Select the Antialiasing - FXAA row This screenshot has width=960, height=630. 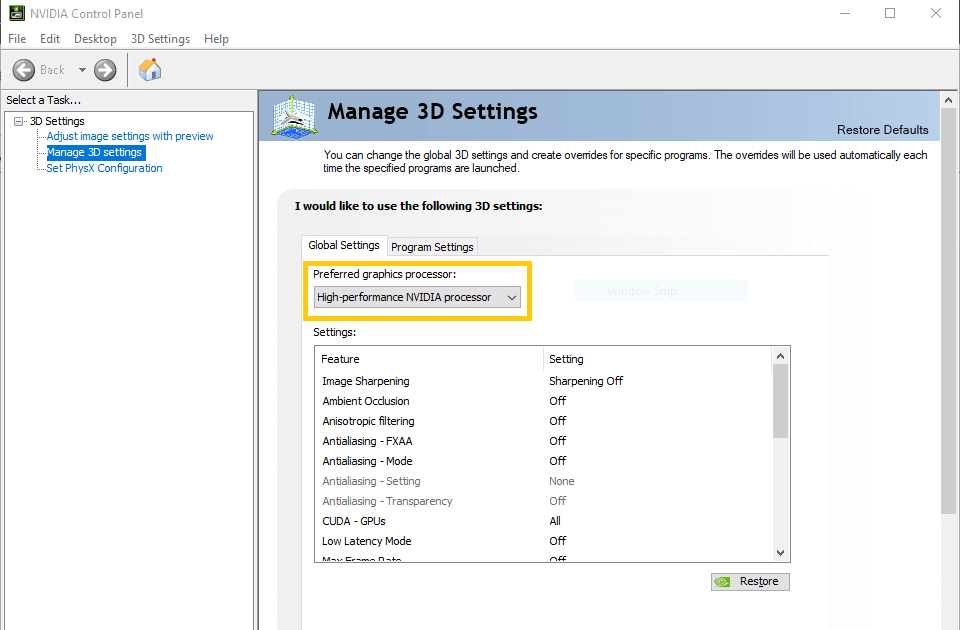(543, 441)
